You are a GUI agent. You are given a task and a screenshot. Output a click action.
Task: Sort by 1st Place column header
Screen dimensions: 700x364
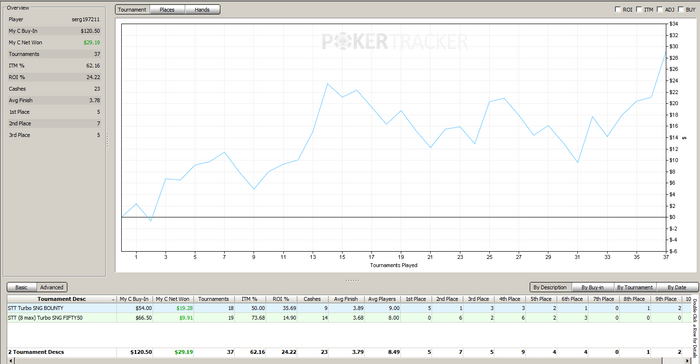point(416,299)
